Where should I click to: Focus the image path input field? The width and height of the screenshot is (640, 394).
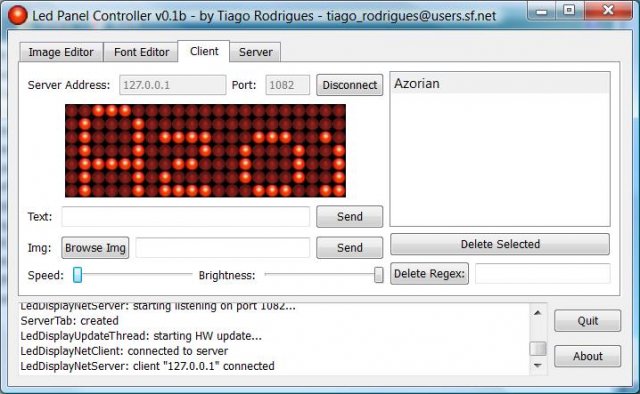(x=223, y=248)
